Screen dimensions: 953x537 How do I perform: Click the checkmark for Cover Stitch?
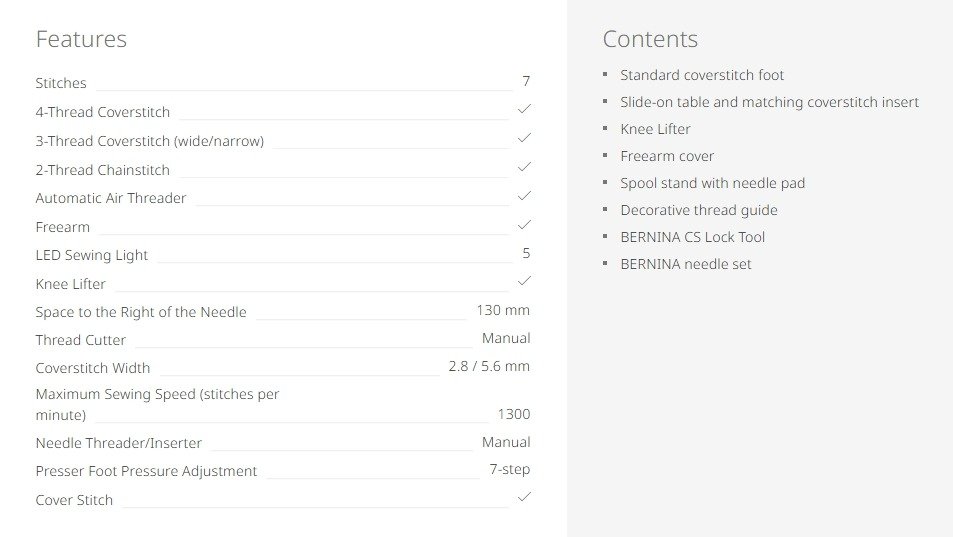point(524,497)
